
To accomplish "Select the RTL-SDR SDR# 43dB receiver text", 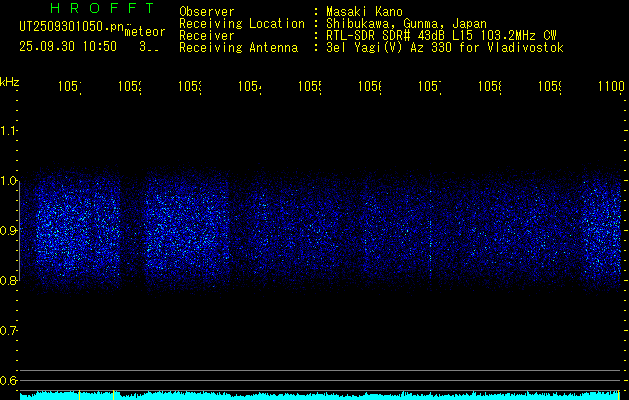I will coord(441,36).
